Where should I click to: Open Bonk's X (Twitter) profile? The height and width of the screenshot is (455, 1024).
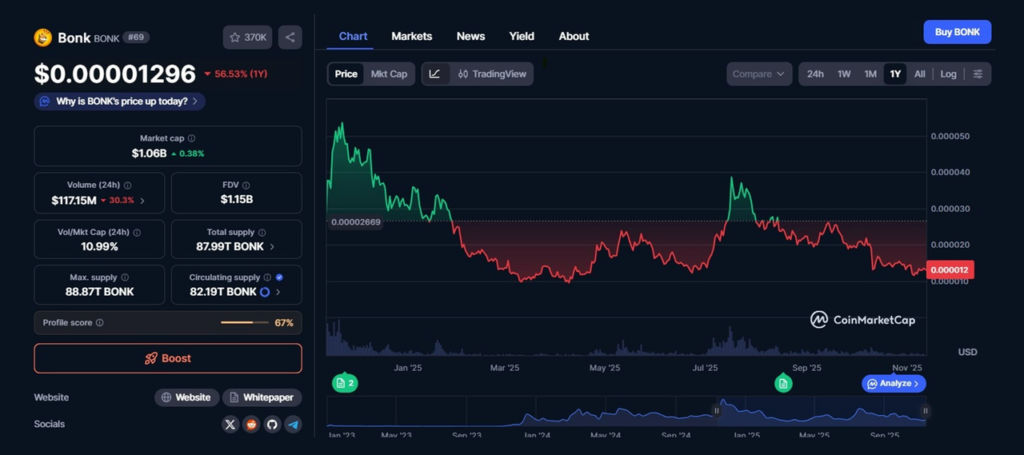coord(230,425)
